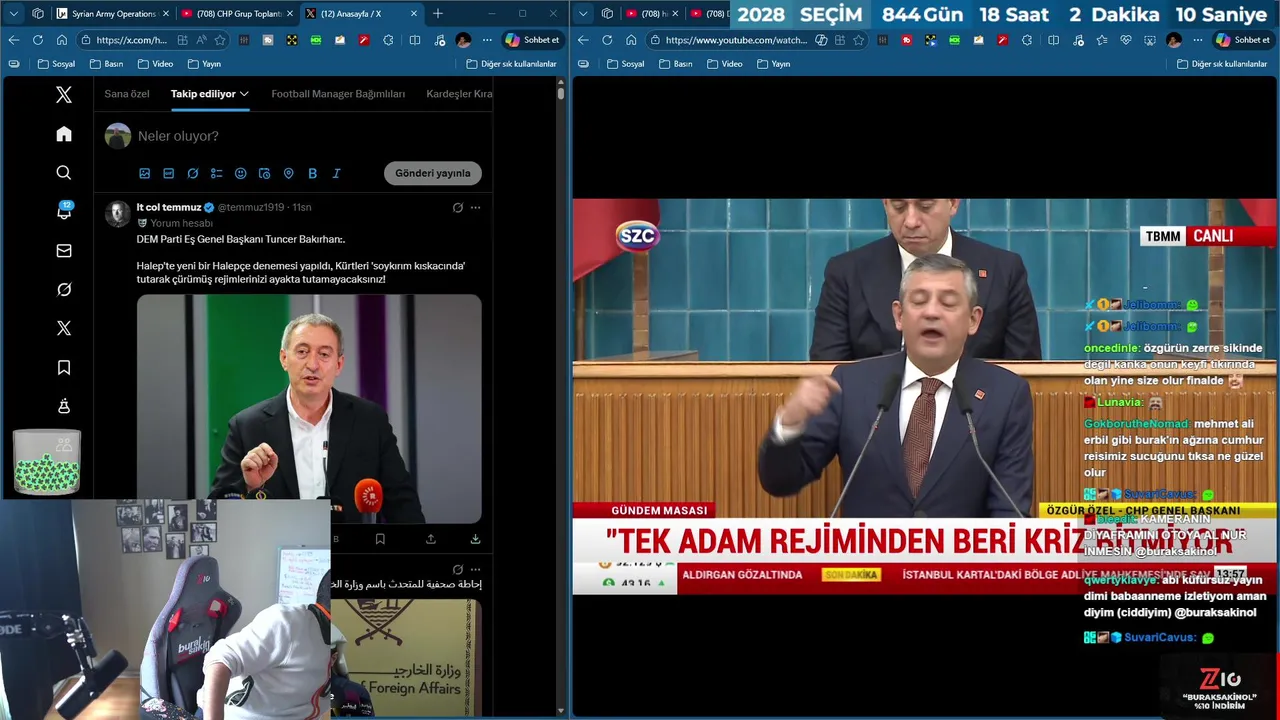The width and height of the screenshot is (1280, 720).
Task: Go back in the YouTube browser window
Action: coord(582,40)
